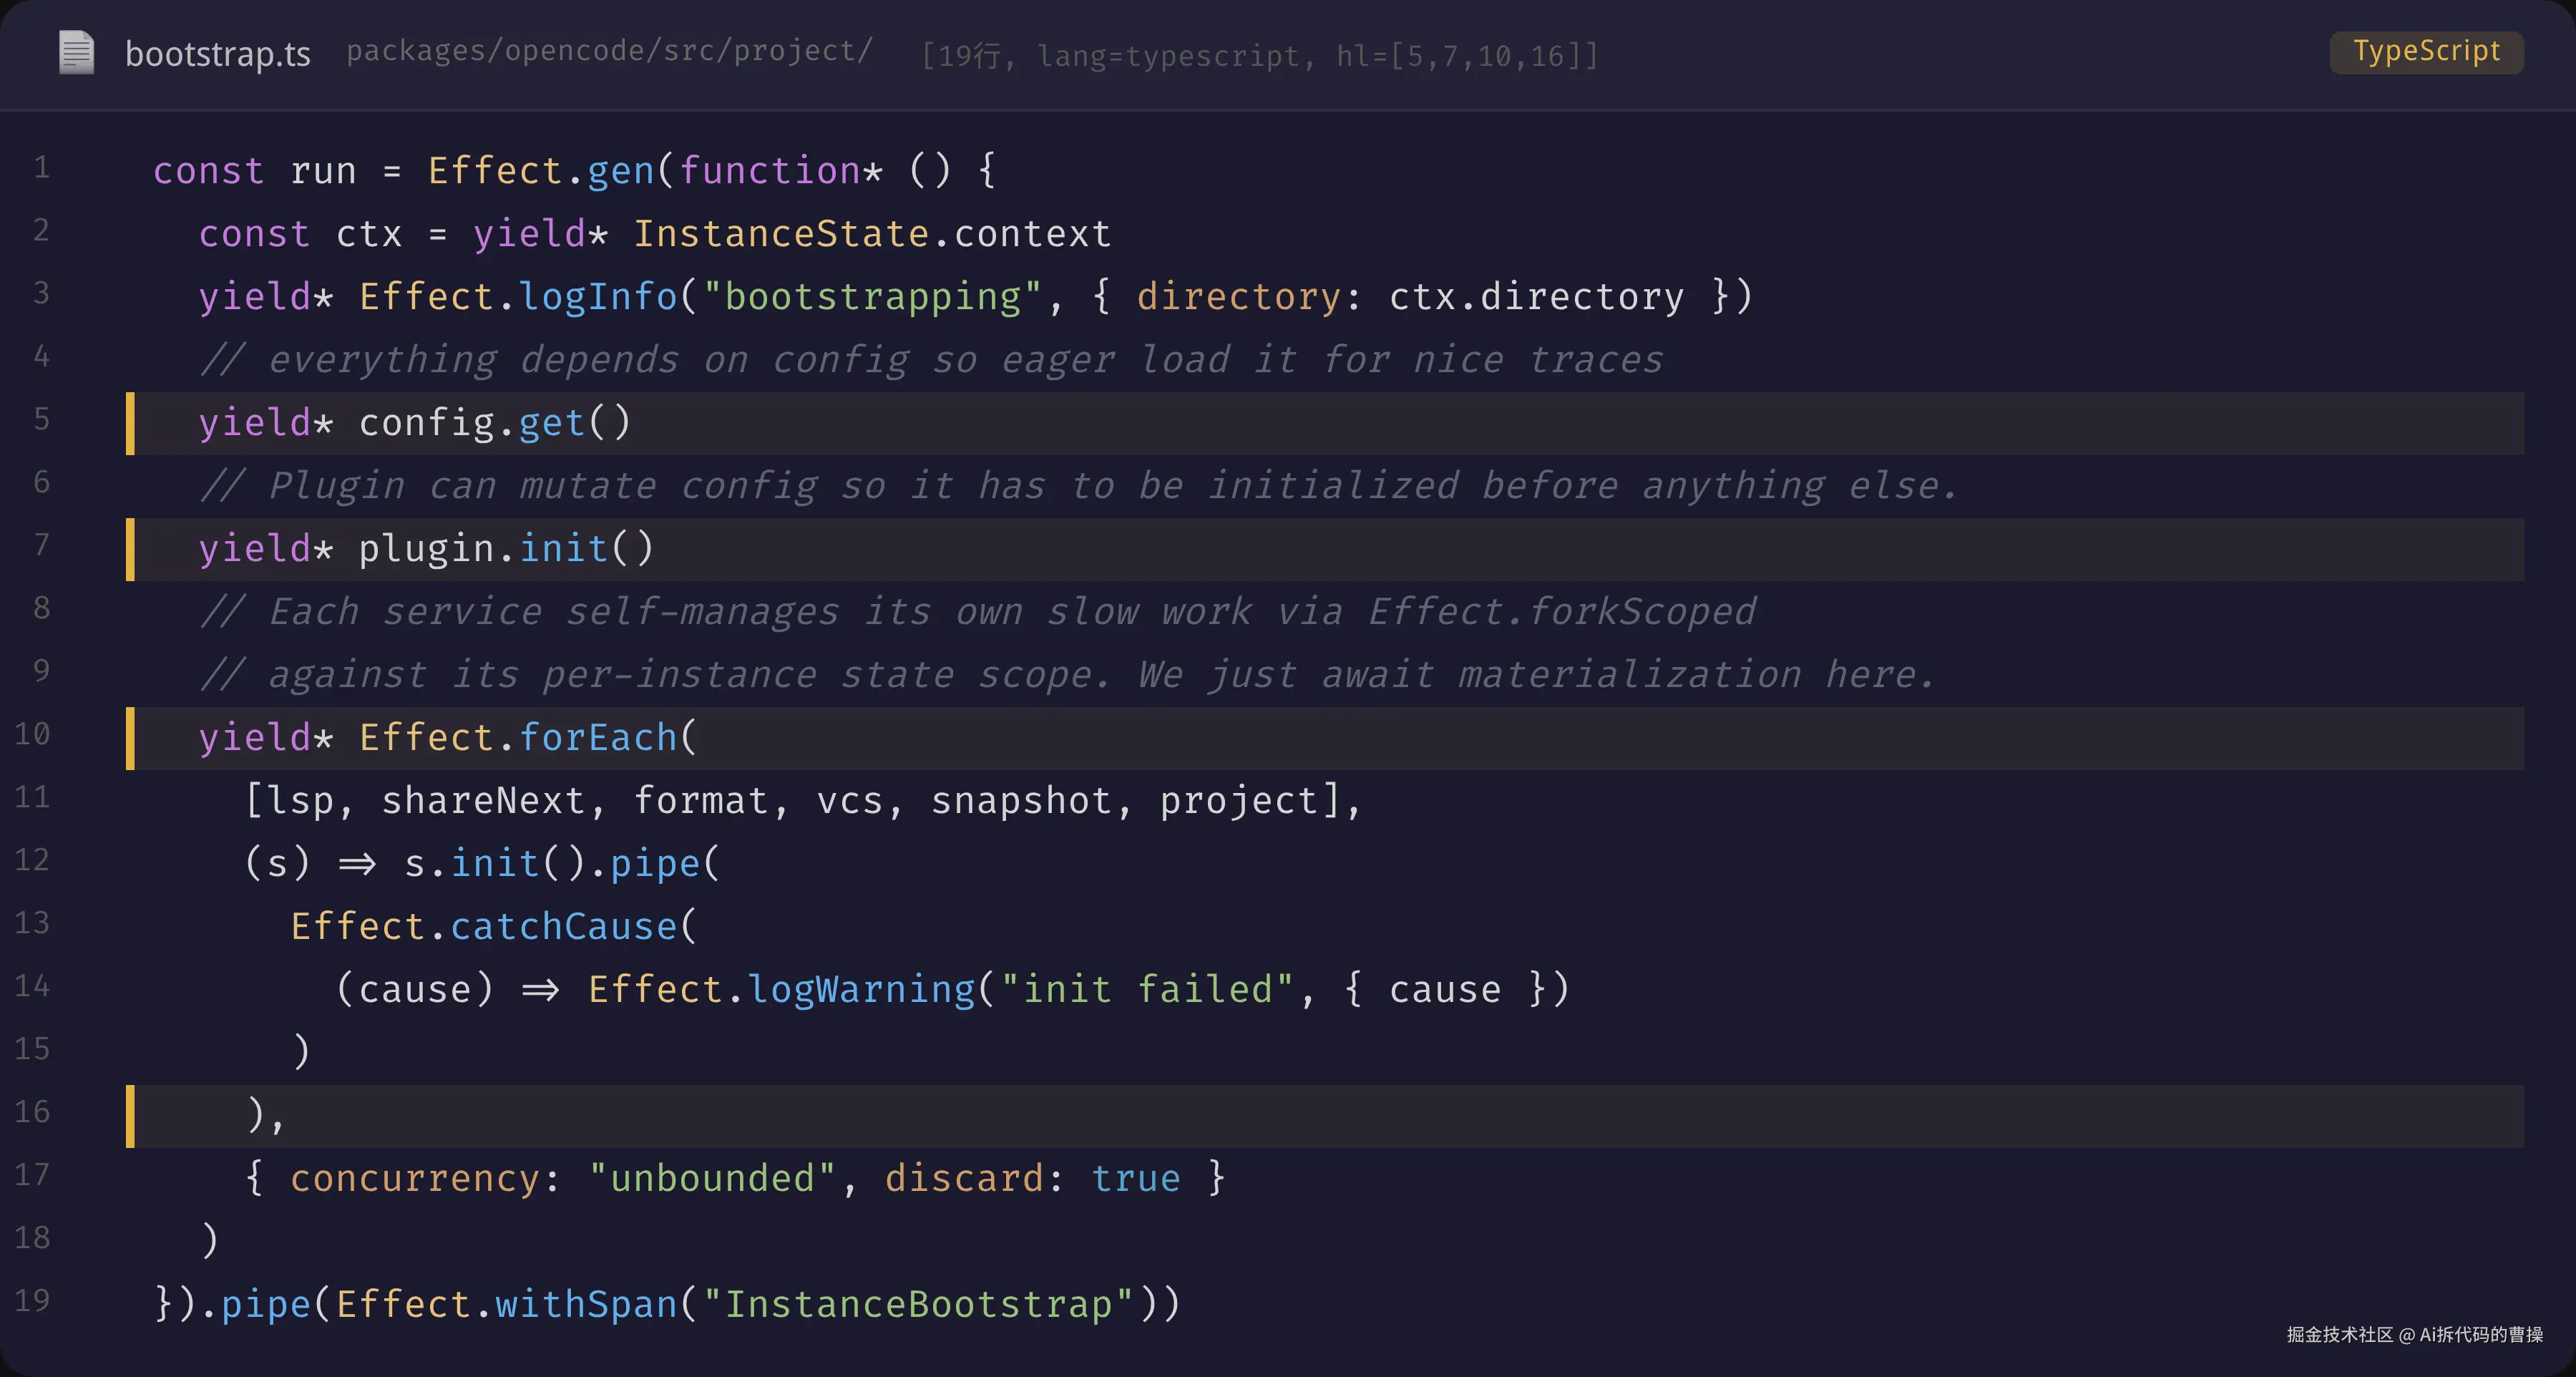Click line number 19 in the gutter
Viewport: 2576px width, 1377px height.
pos(32,1301)
